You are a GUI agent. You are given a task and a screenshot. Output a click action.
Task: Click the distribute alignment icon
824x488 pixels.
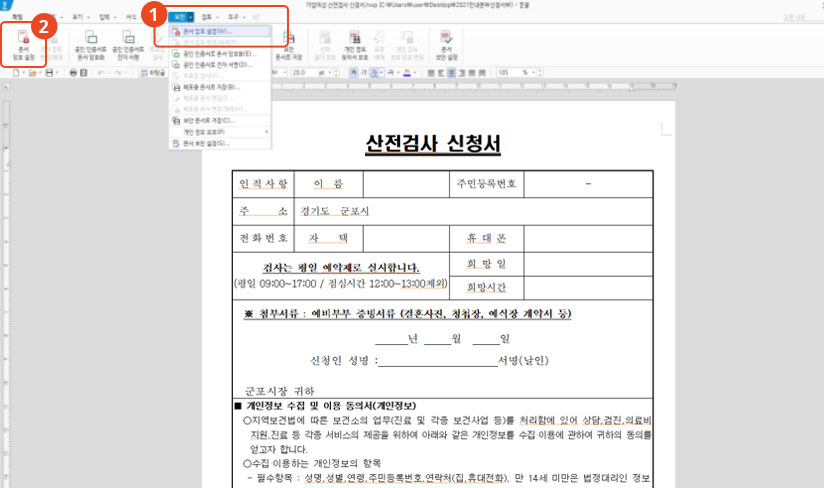click(x=472, y=72)
